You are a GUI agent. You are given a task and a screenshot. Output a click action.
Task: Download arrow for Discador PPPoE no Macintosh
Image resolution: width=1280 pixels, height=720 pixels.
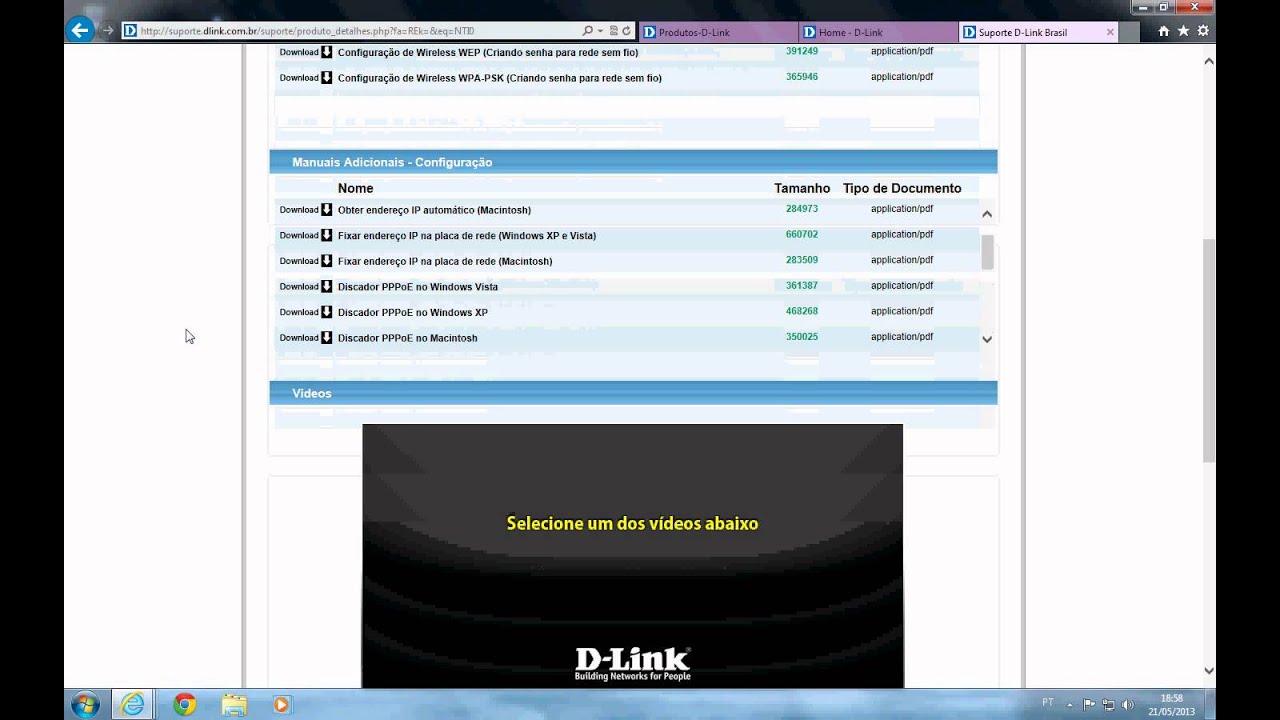coord(326,337)
